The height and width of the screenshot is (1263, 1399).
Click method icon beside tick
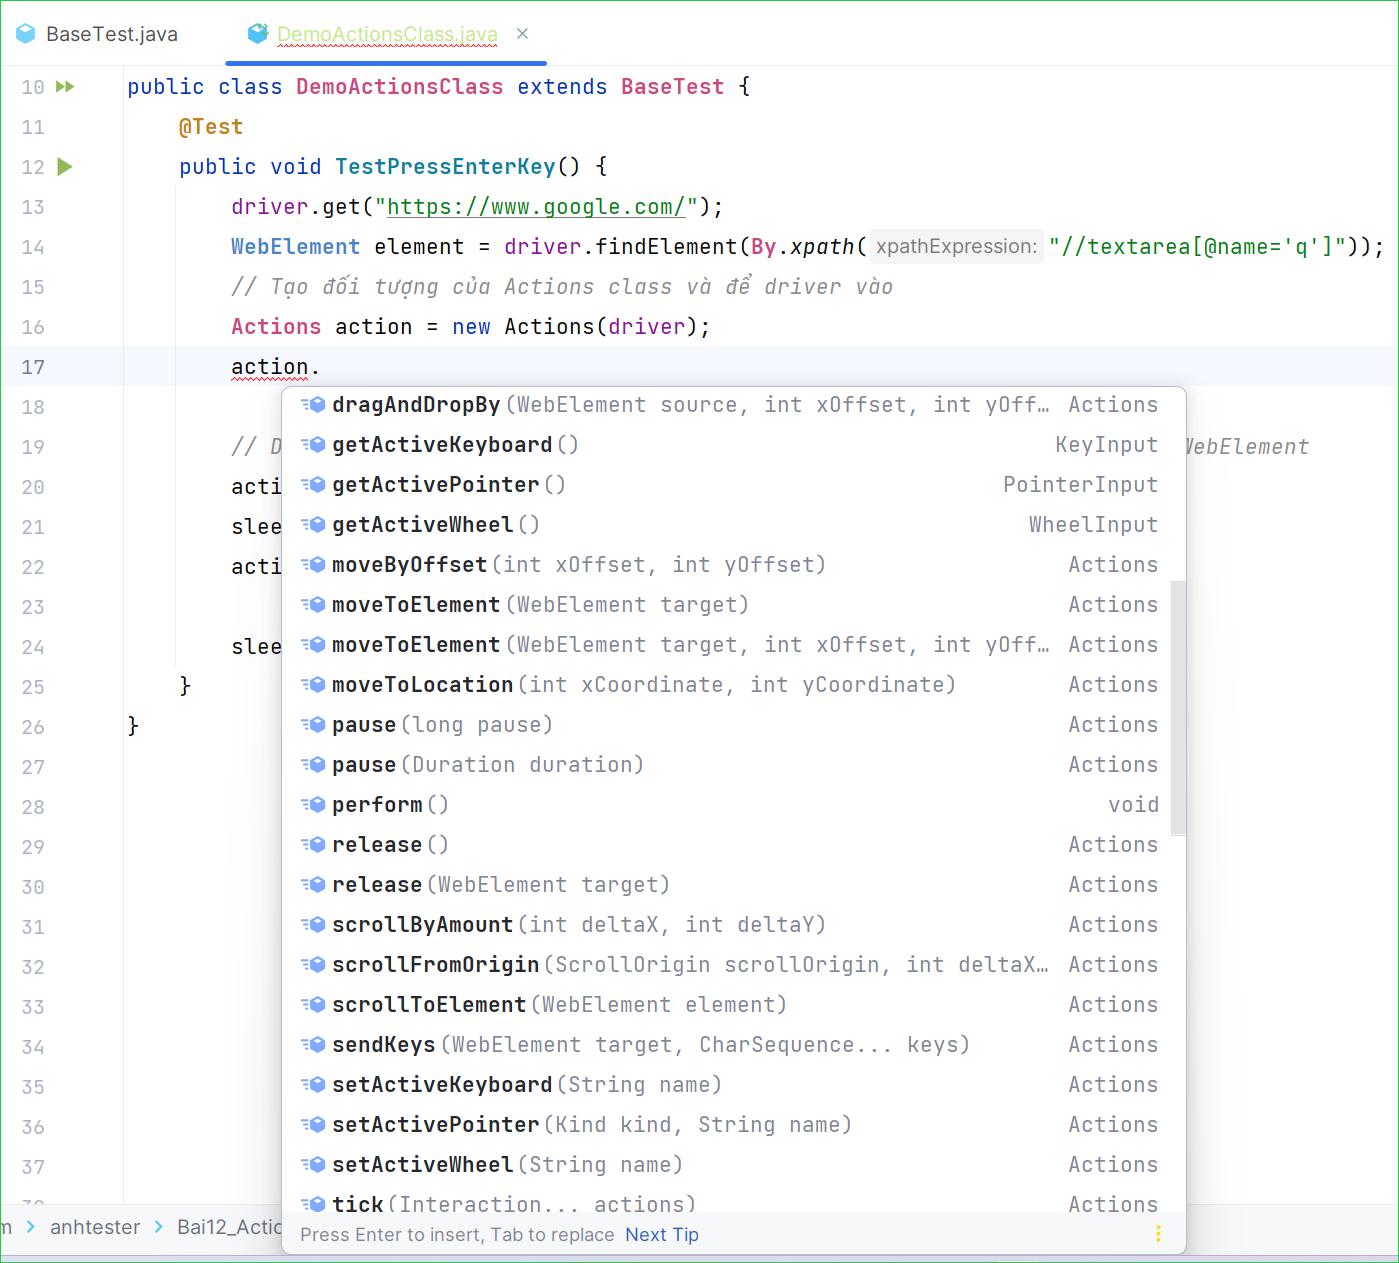coord(313,1204)
